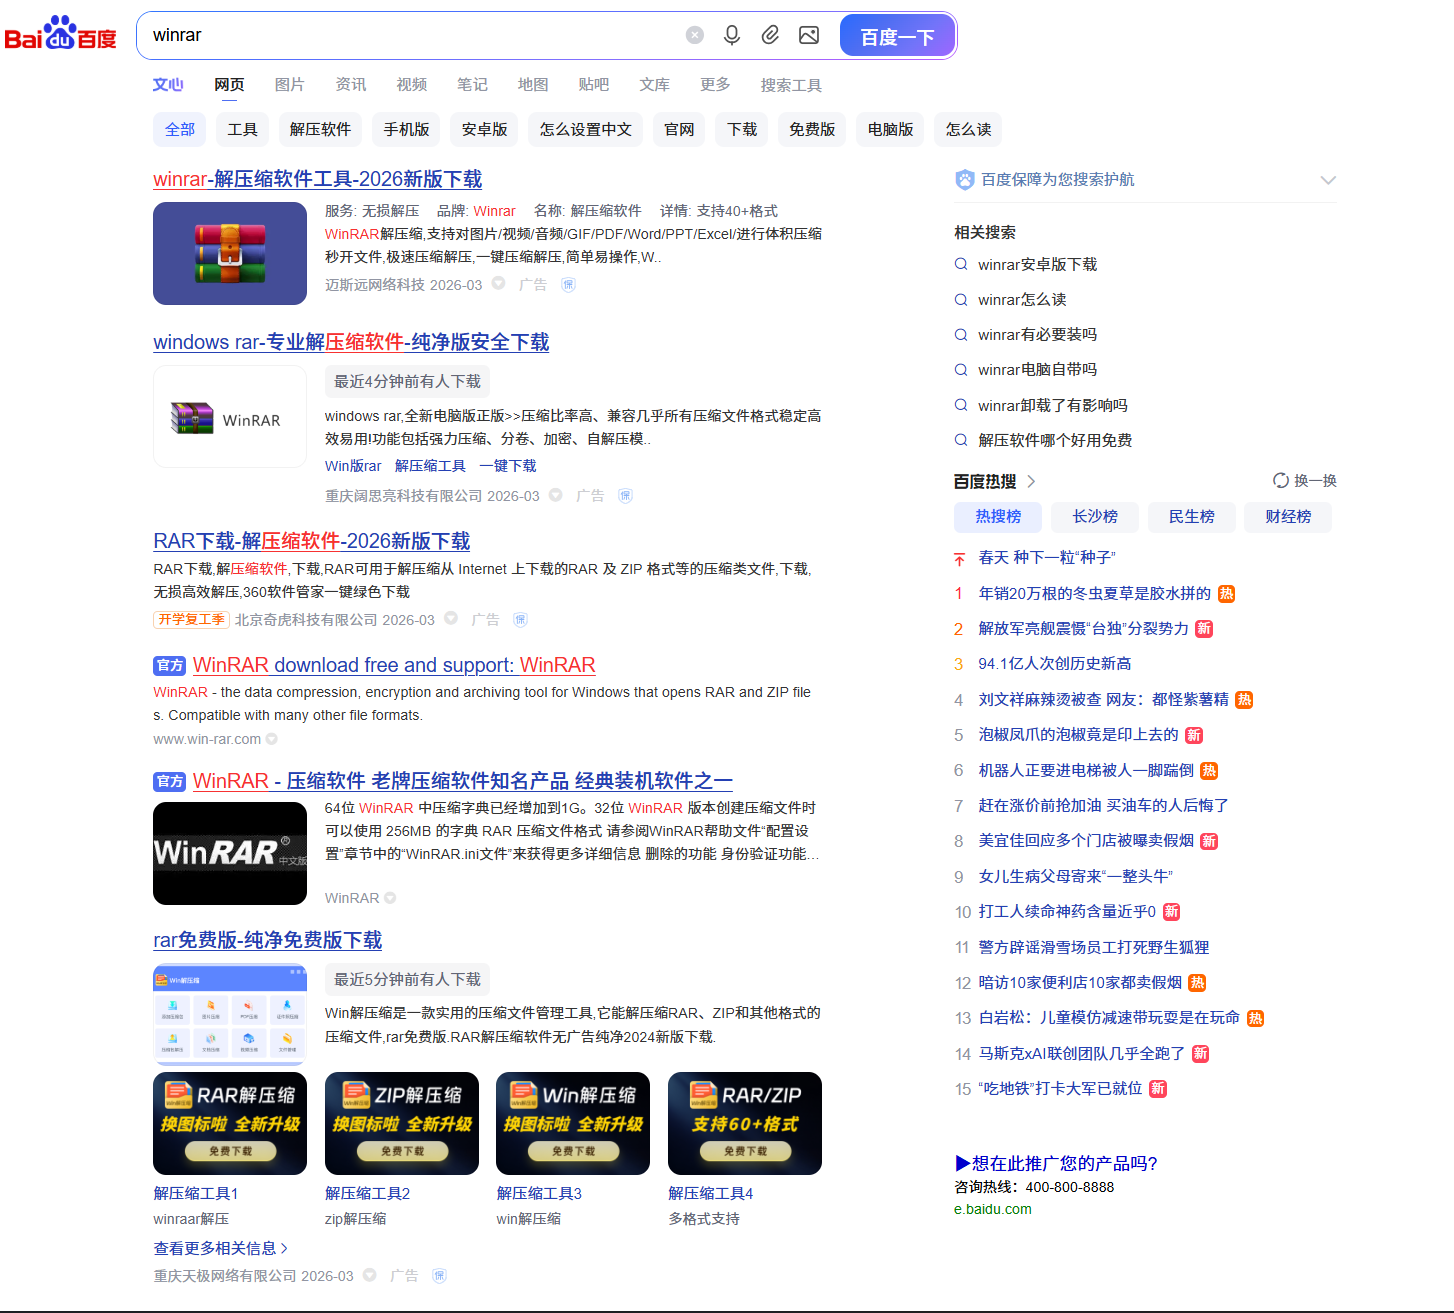Expand 百度热搜 with the arrow
Viewport: 1454px width, 1313px height.
pyautogui.click(x=1032, y=482)
